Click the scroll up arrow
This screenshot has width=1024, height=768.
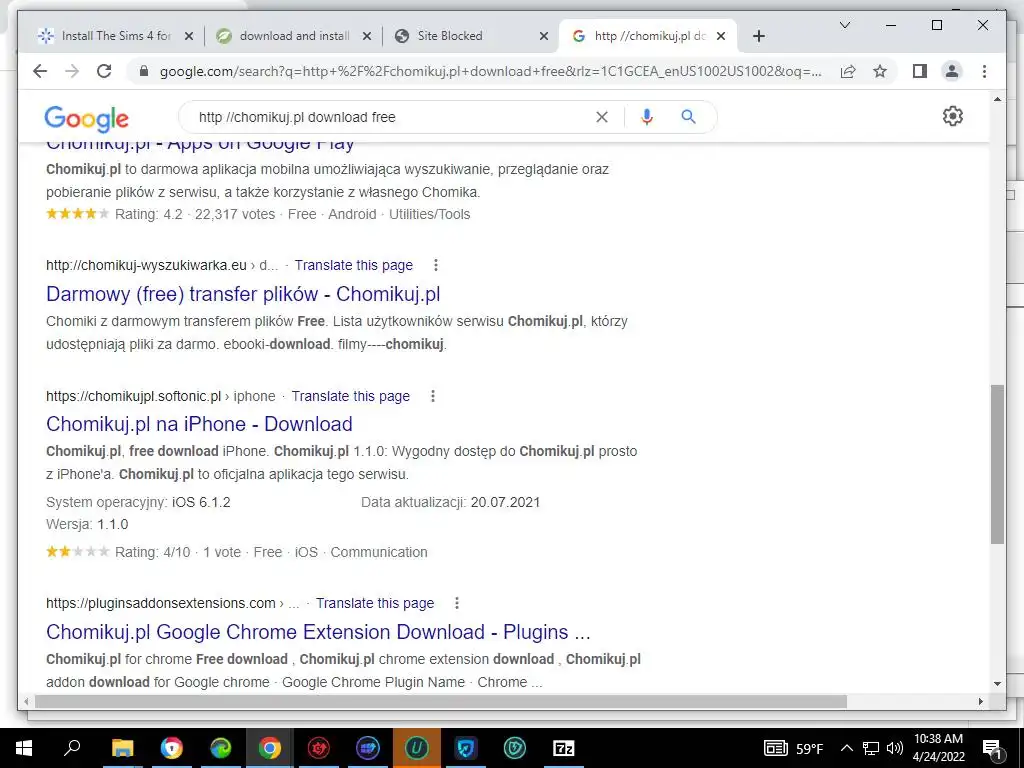coord(997,99)
